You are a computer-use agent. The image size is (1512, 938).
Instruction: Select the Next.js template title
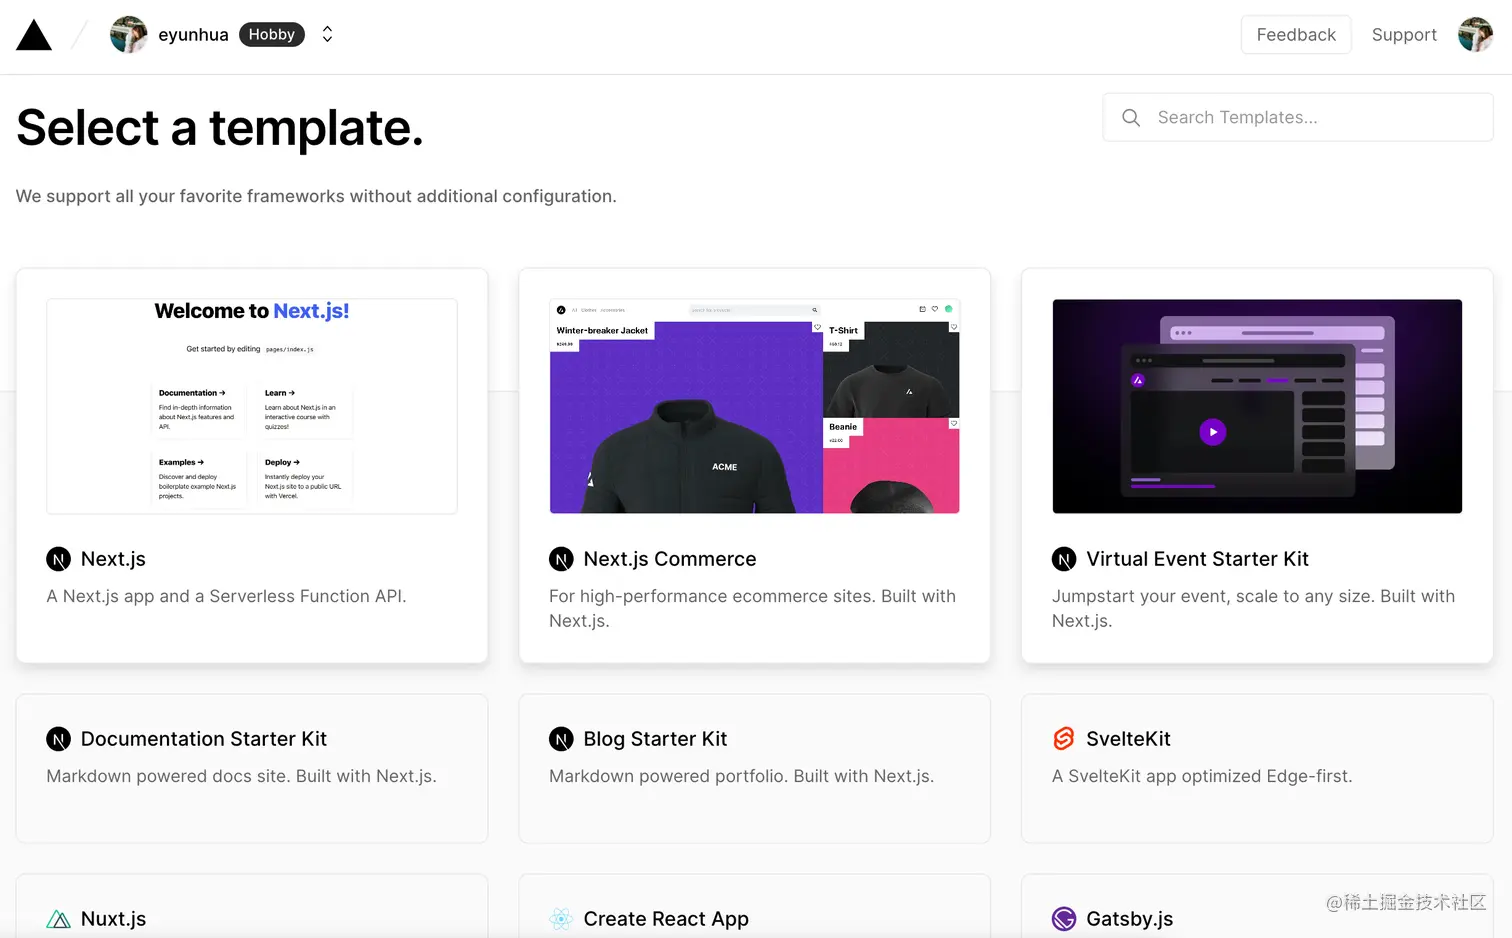(113, 559)
